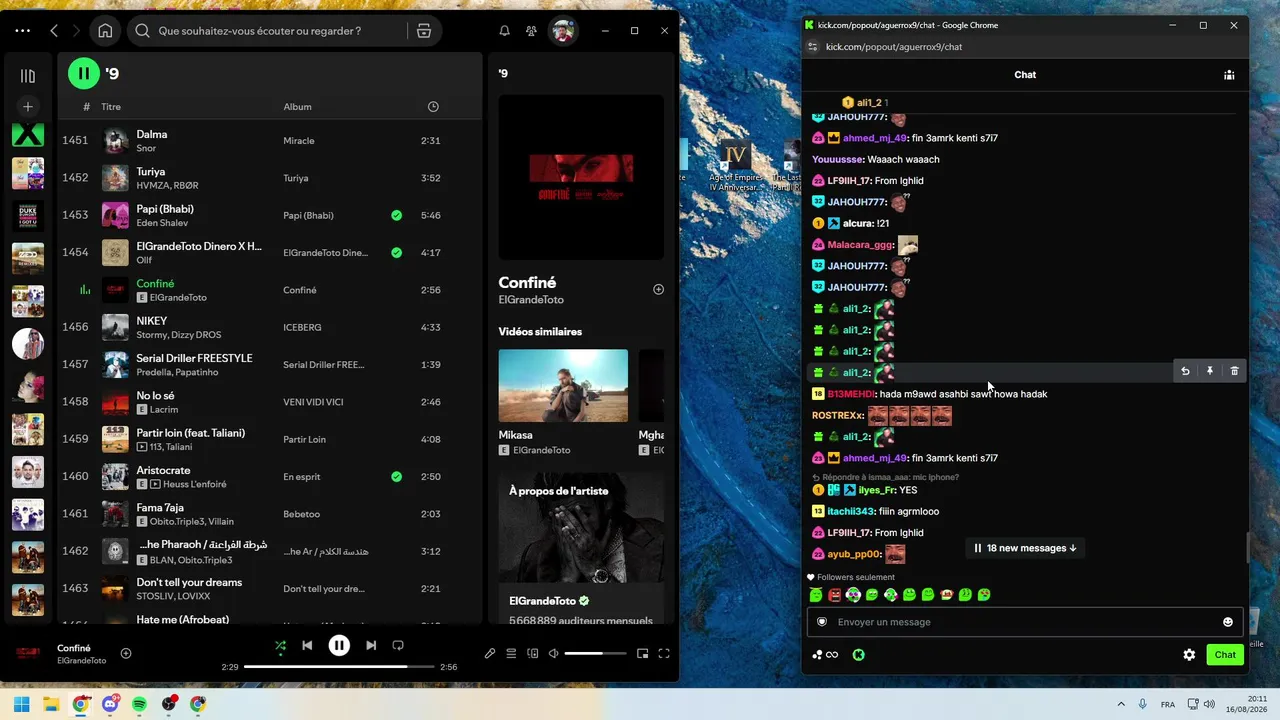The image size is (1280, 720).
Task: Open the ICEBERG album link
Action: [302, 328]
